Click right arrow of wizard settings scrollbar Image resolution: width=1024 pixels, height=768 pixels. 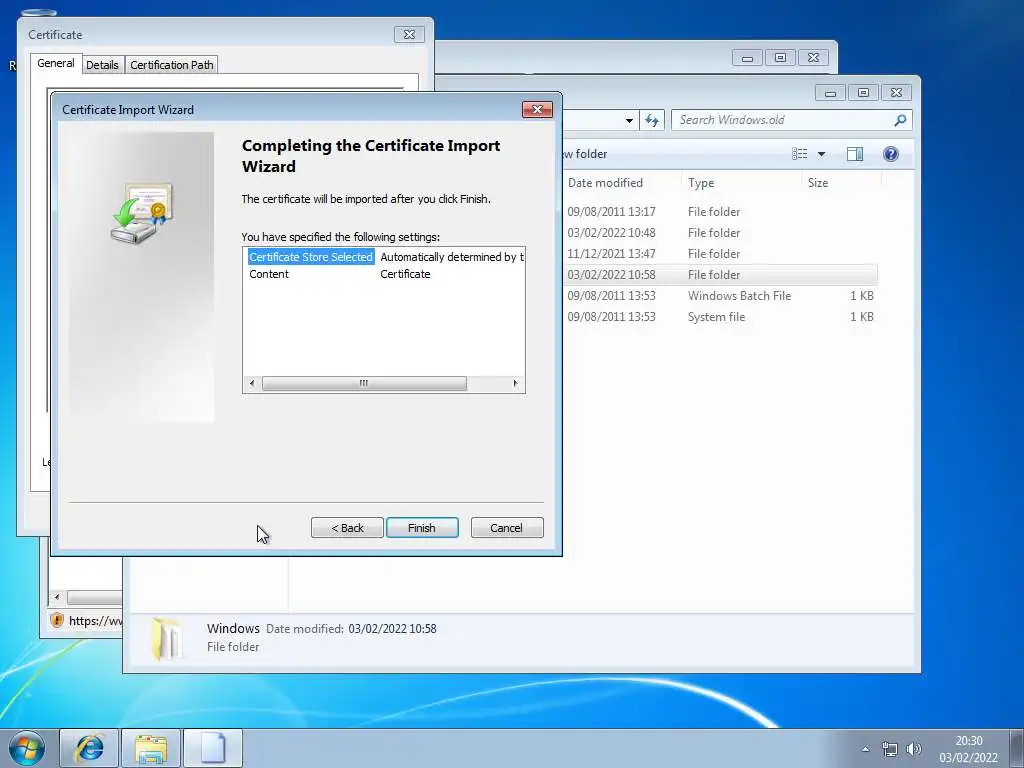(x=515, y=383)
